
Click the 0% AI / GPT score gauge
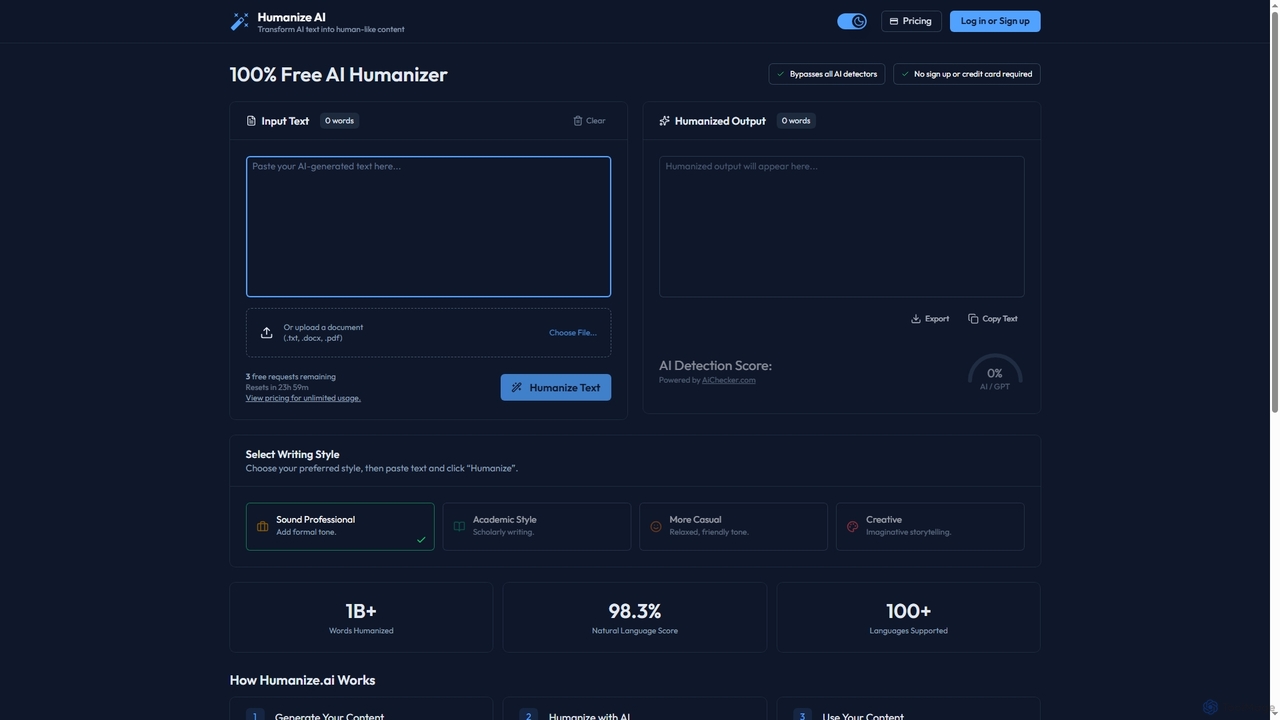tap(995, 372)
